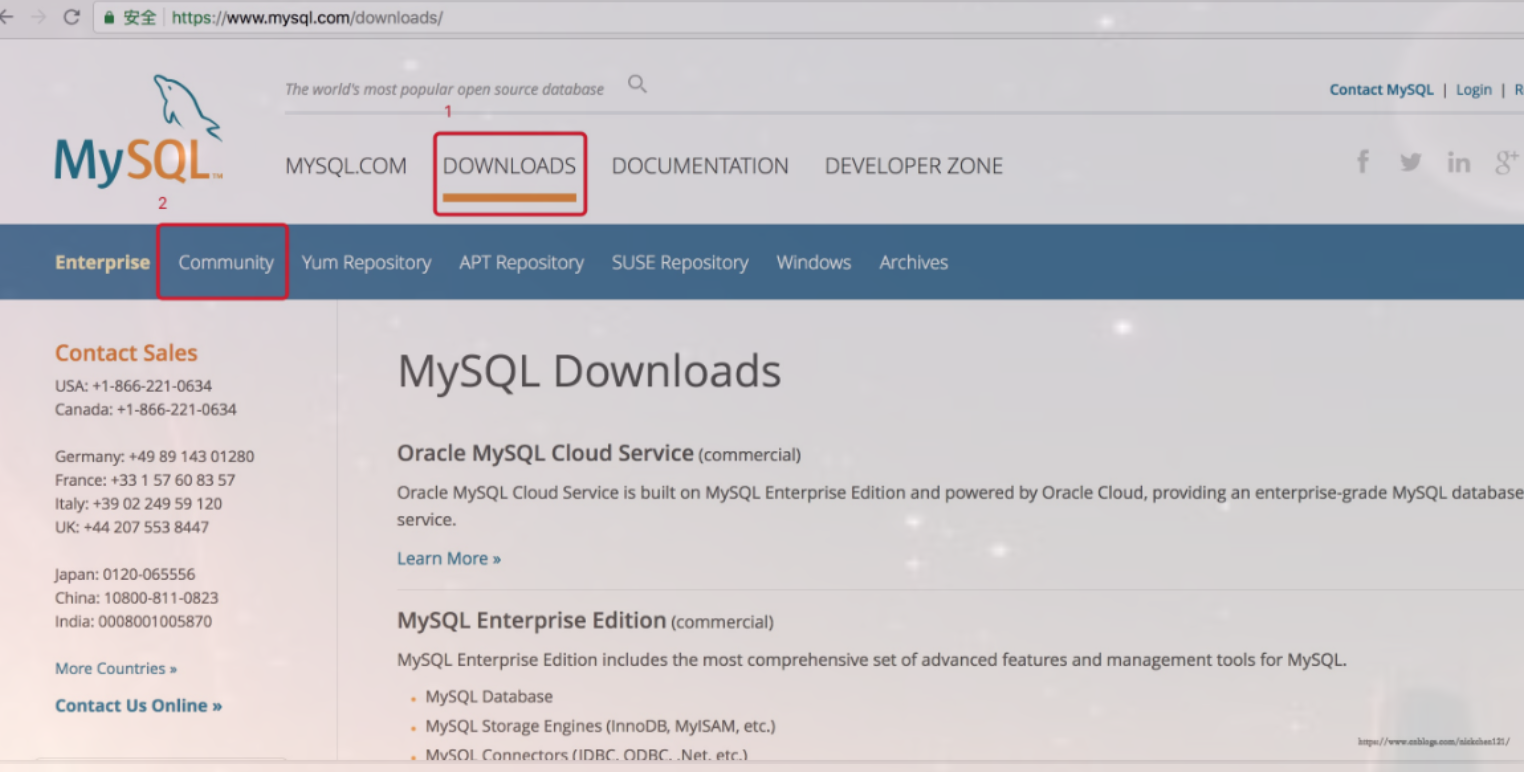Select Archives submenu item

(x=914, y=262)
